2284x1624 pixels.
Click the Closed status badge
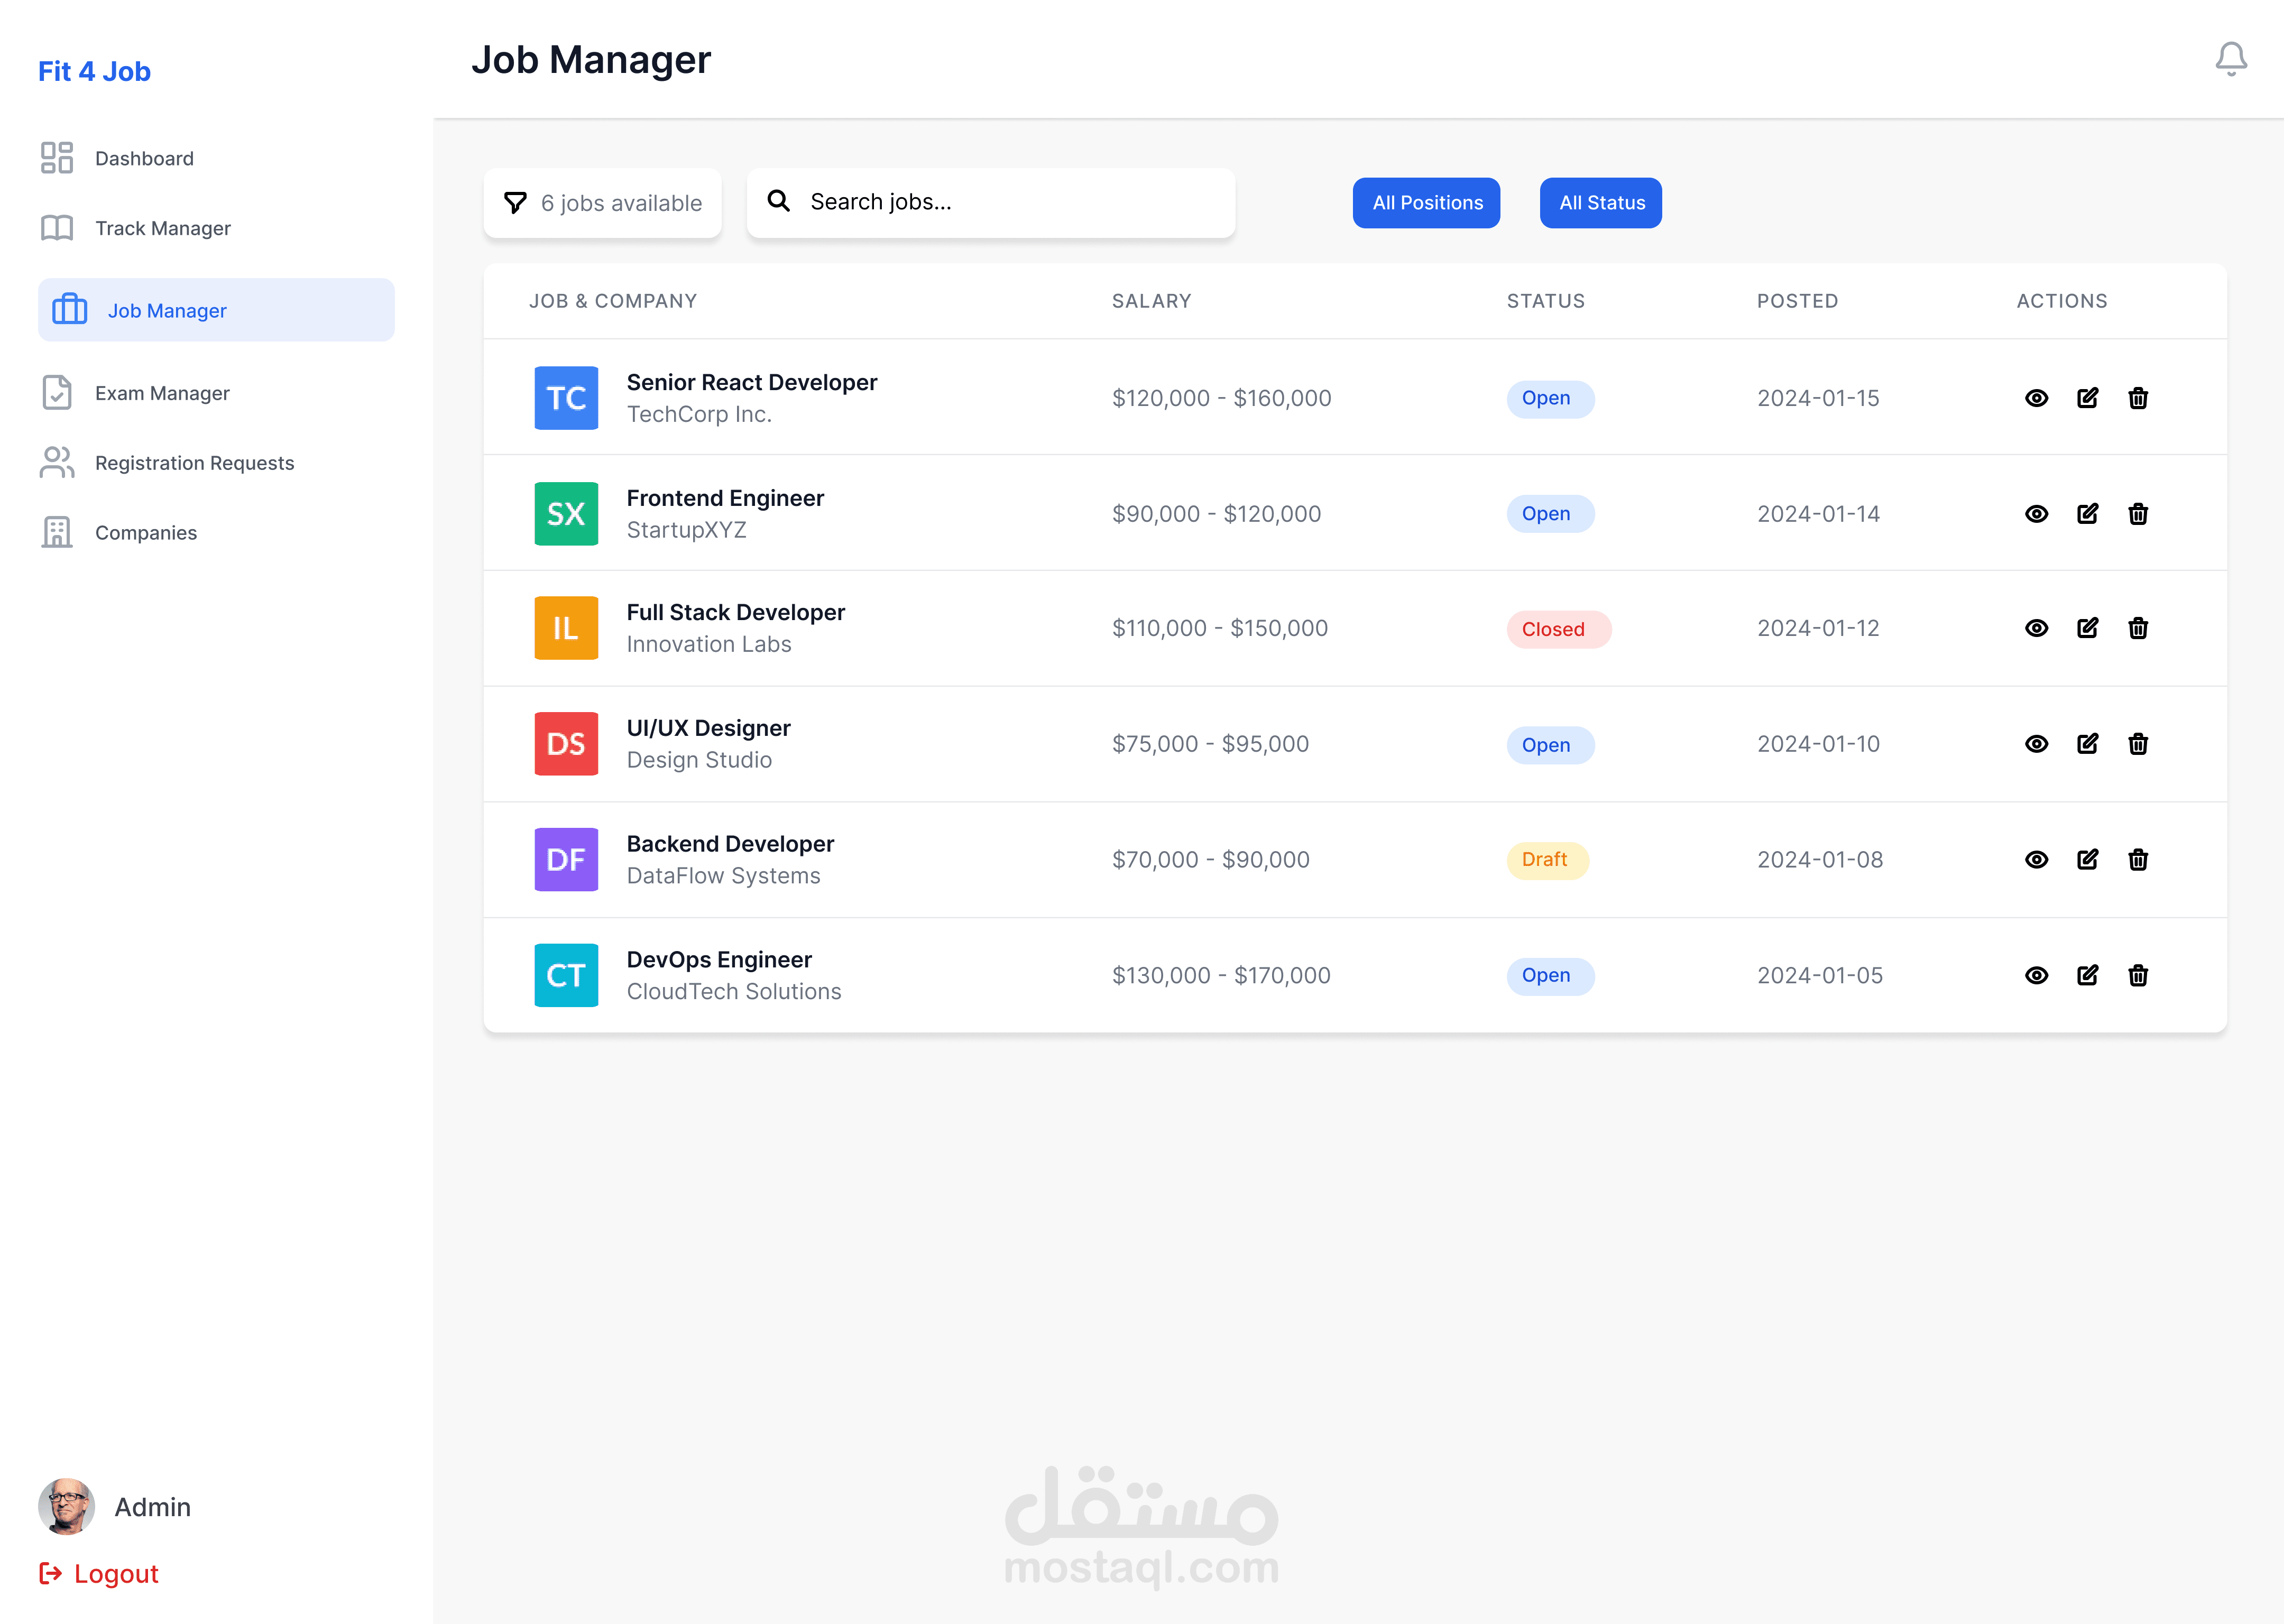click(x=1557, y=629)
